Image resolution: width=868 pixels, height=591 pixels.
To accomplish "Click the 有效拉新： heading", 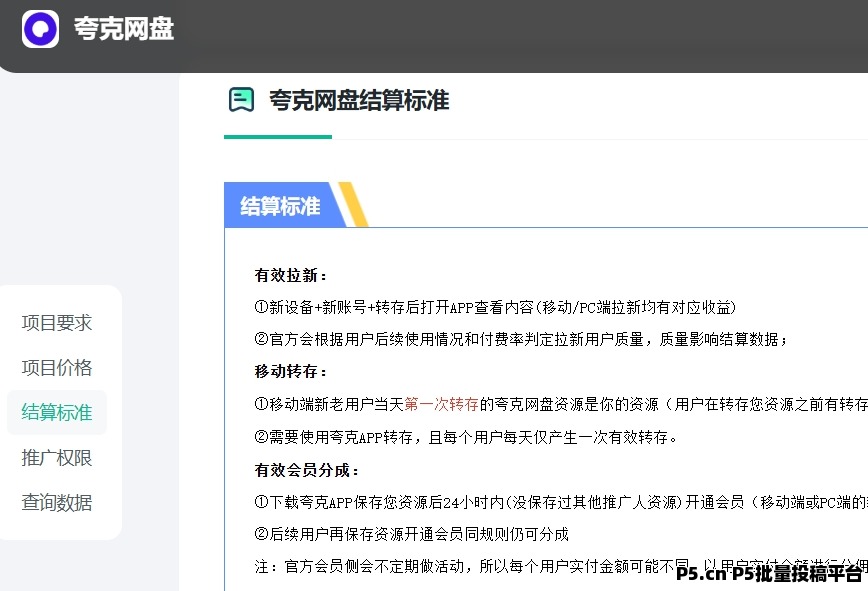I will tap(291, 275).
